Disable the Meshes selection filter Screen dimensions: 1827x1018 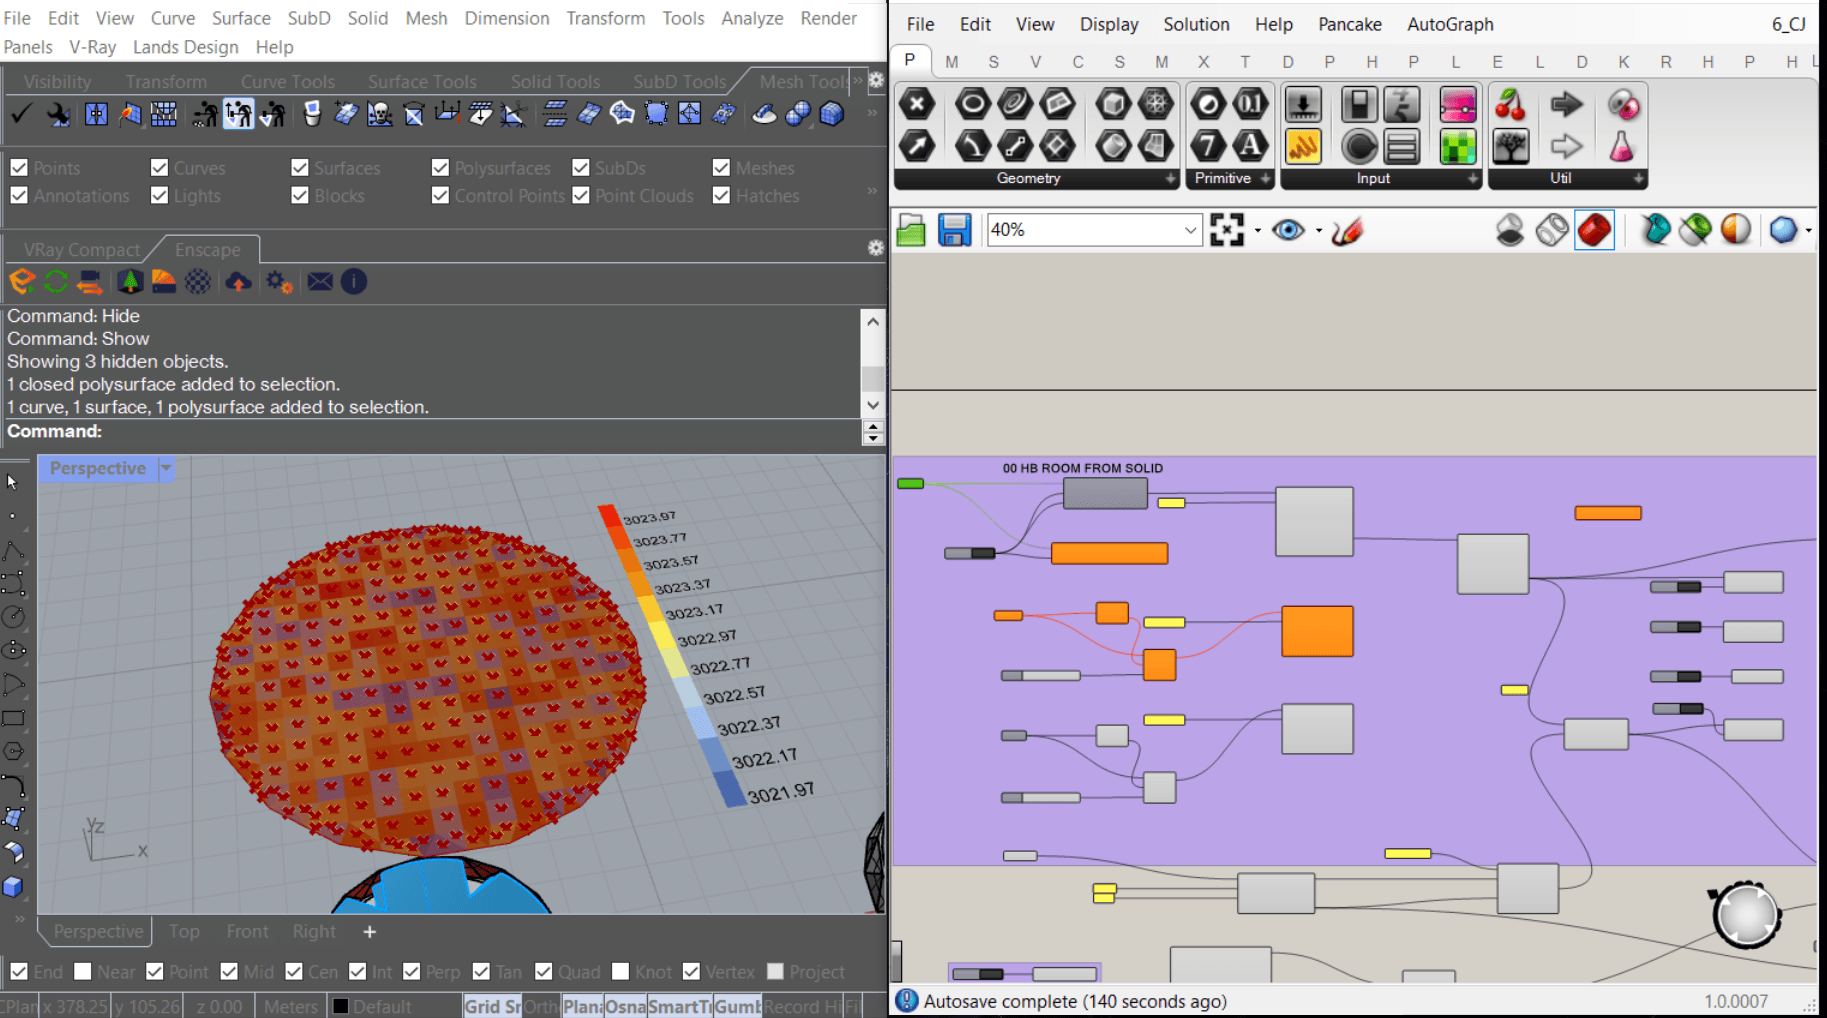pos(721,167)
